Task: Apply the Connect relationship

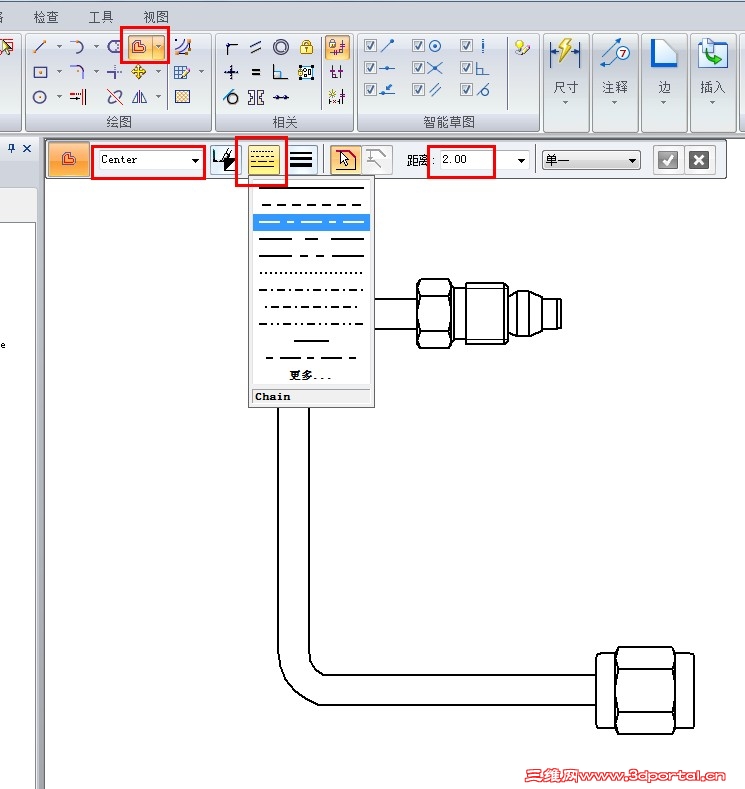Action: pos(231,48)
